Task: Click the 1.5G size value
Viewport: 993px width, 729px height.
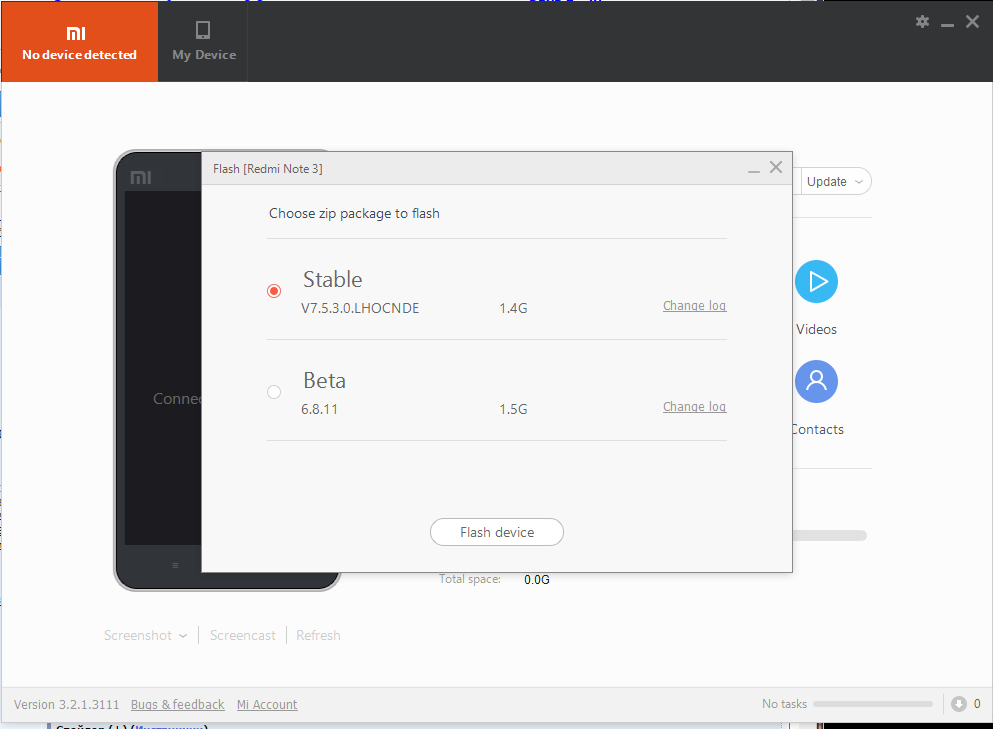Action: tap(513, 409)
